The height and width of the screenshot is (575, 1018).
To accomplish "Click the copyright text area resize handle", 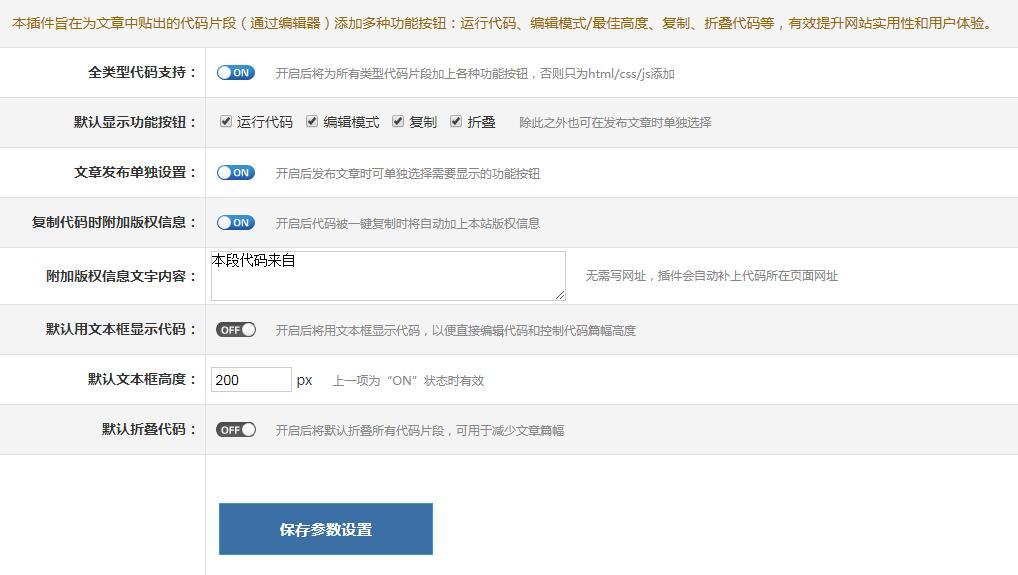I will tap(560, 295).
